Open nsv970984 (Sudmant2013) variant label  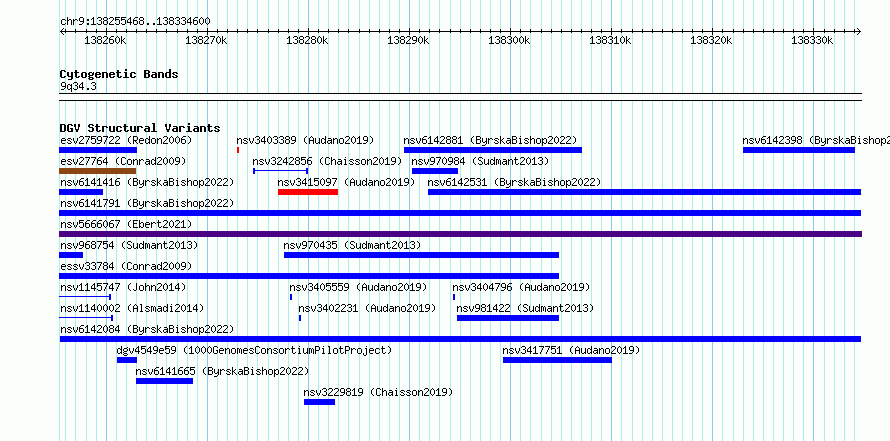coord(480,161)
